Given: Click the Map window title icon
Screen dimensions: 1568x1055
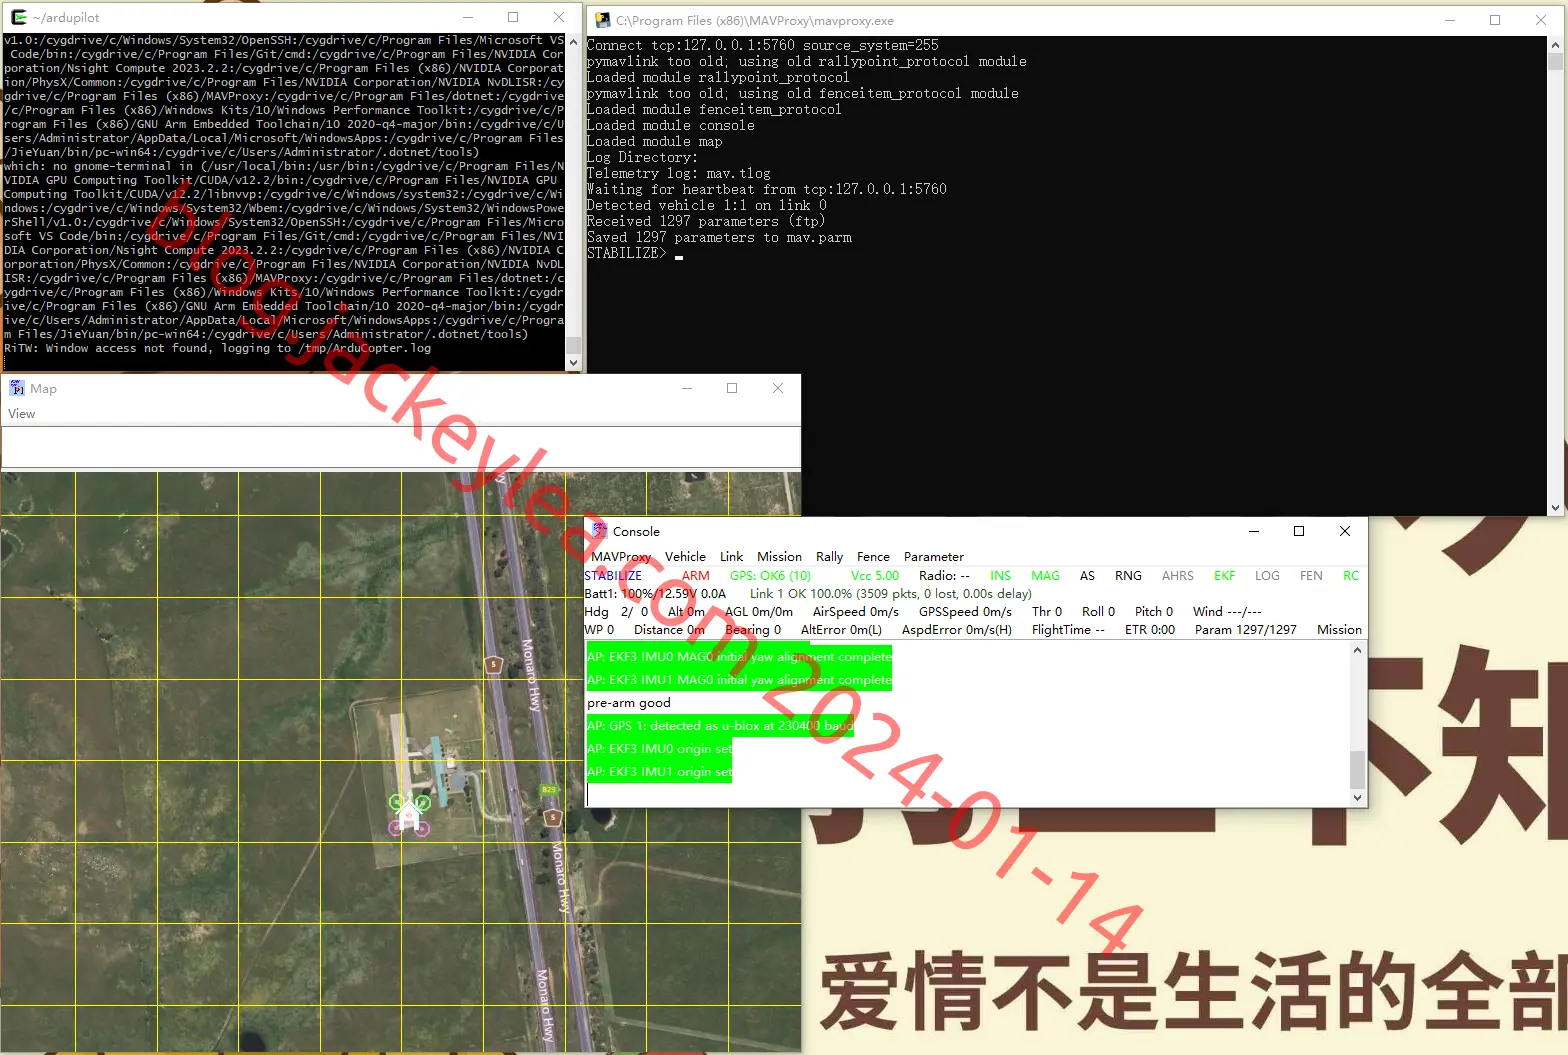Looking at the screenshot, I should tap(17, 388).
